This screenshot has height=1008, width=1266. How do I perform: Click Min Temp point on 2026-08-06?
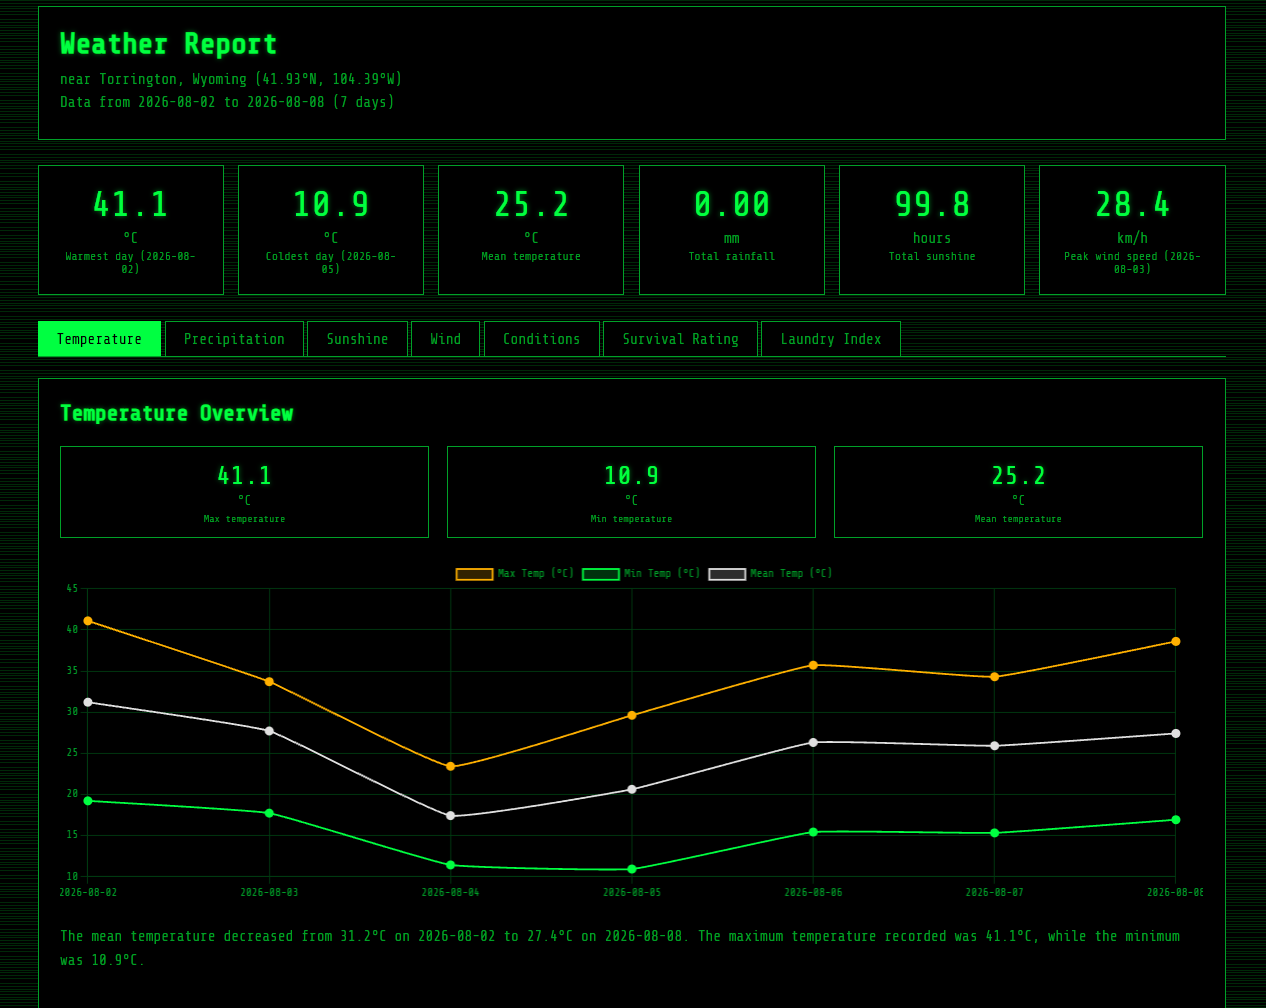tap(813, 832)
